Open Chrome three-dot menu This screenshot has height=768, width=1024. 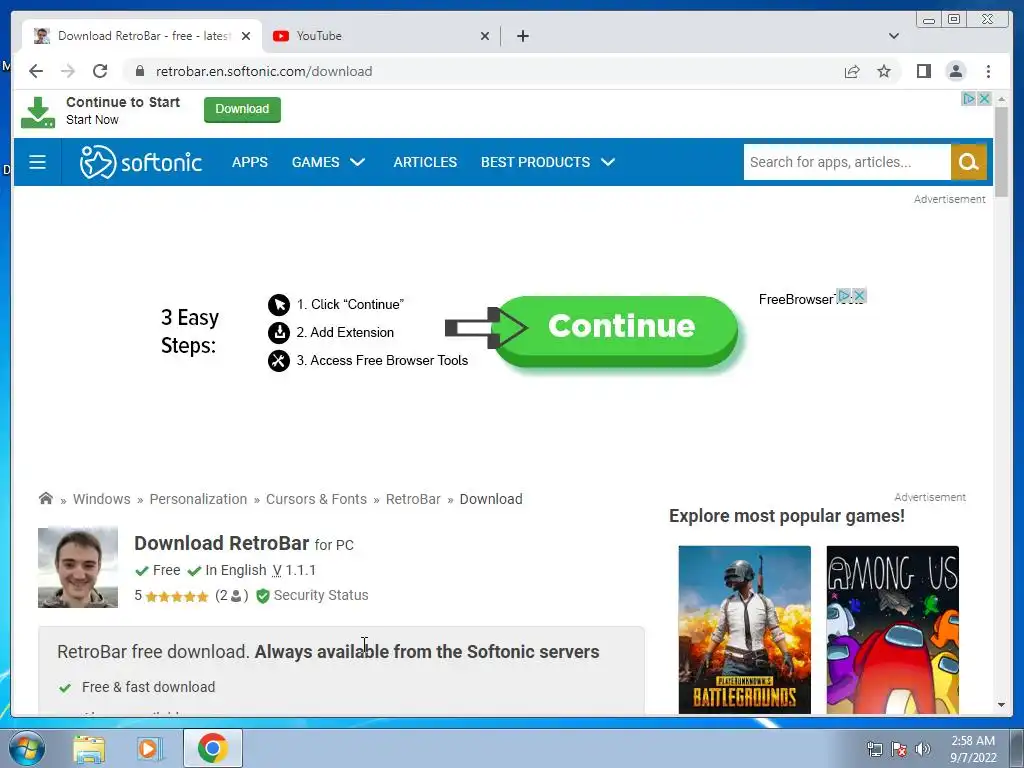tap(988, 71)
